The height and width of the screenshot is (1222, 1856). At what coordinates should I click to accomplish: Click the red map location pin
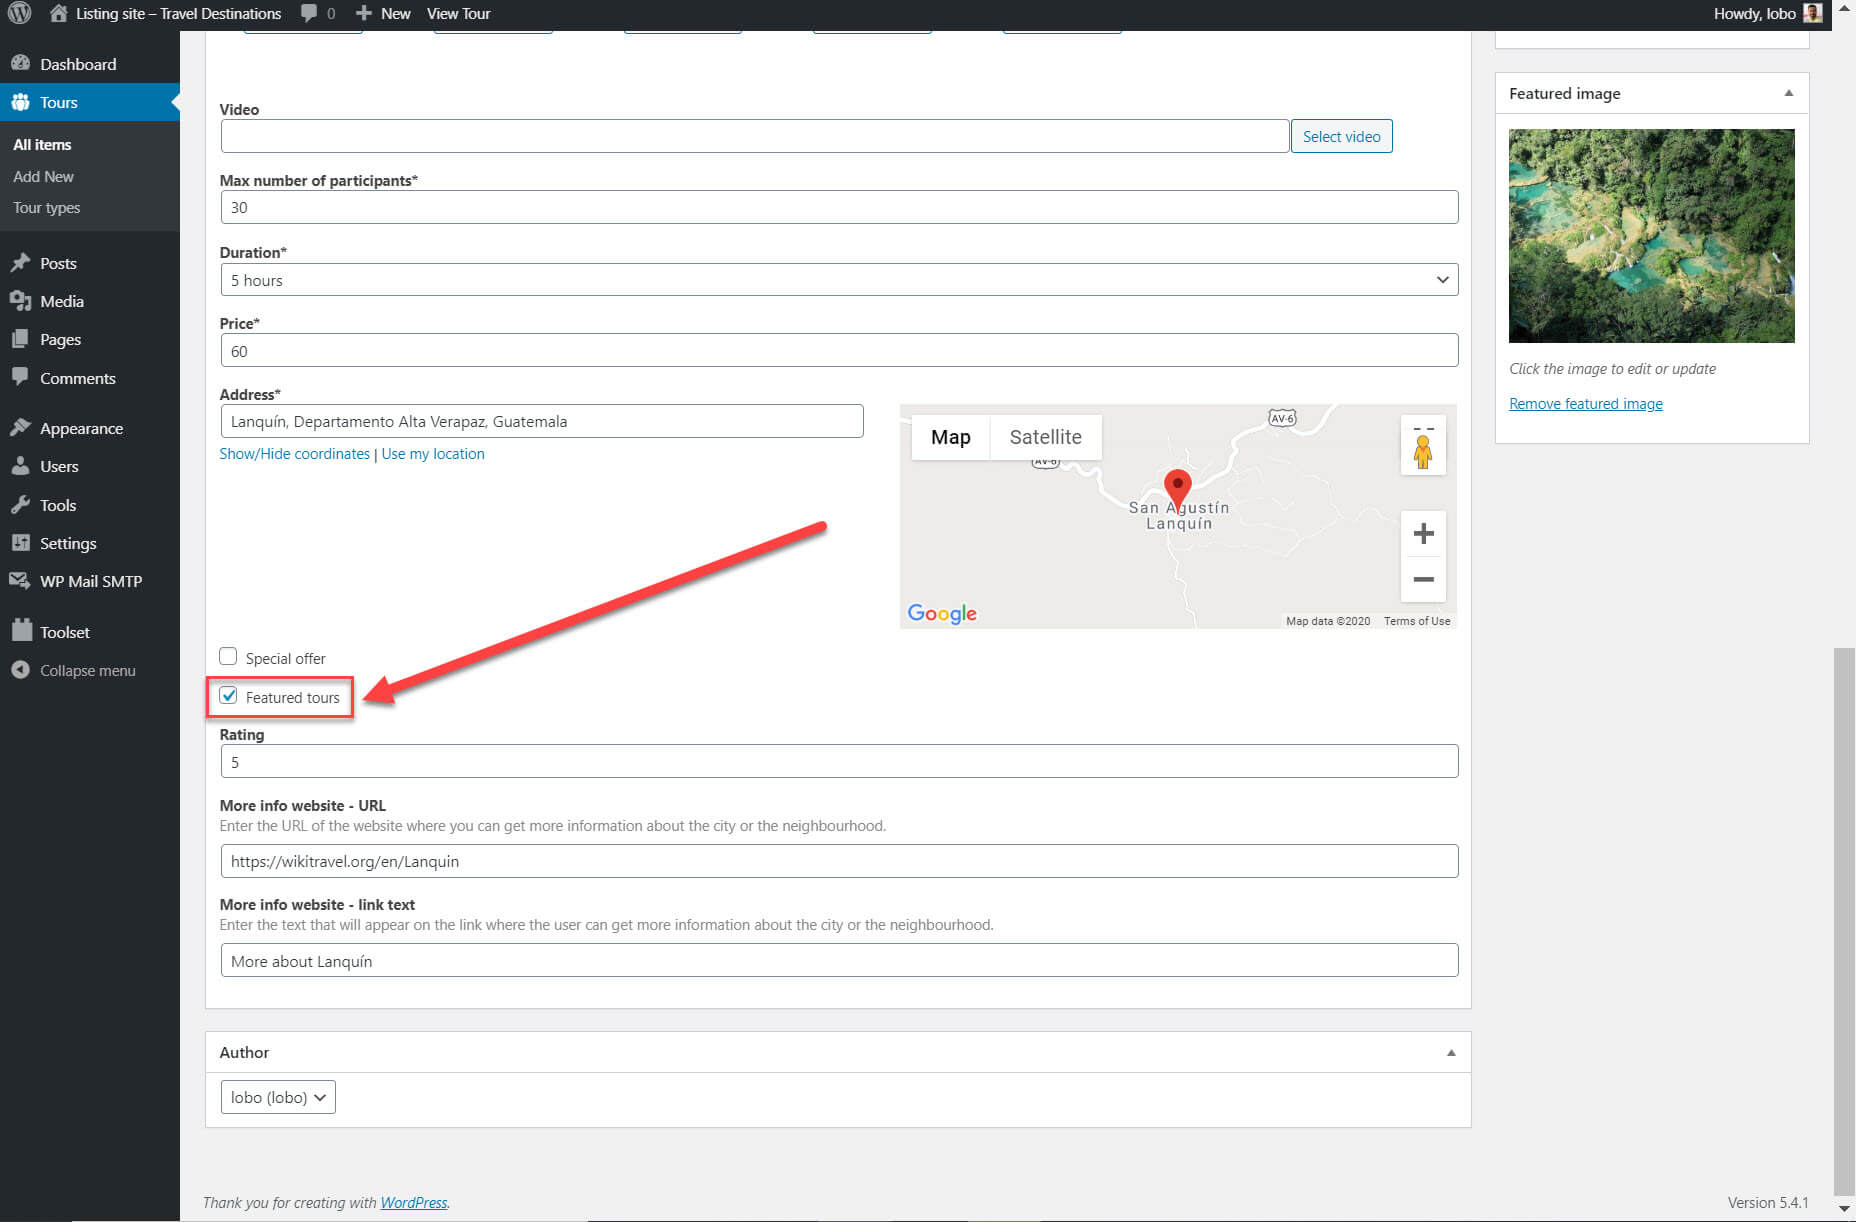pos(1178,489)
